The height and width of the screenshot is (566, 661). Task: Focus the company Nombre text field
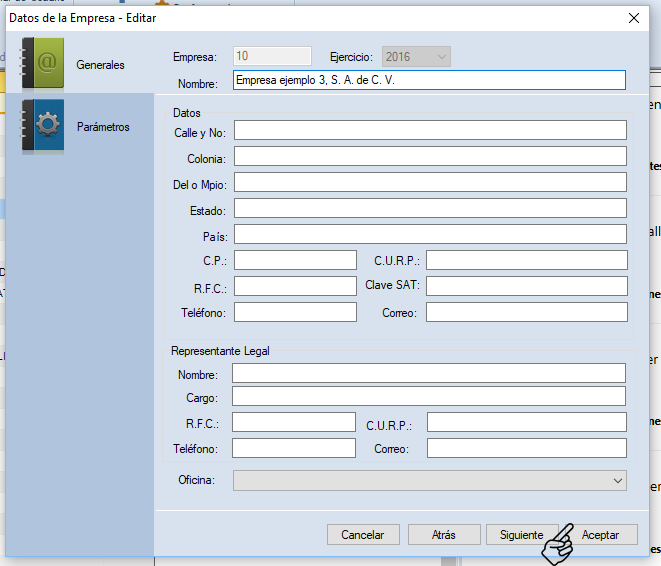[x=428, y=80]
